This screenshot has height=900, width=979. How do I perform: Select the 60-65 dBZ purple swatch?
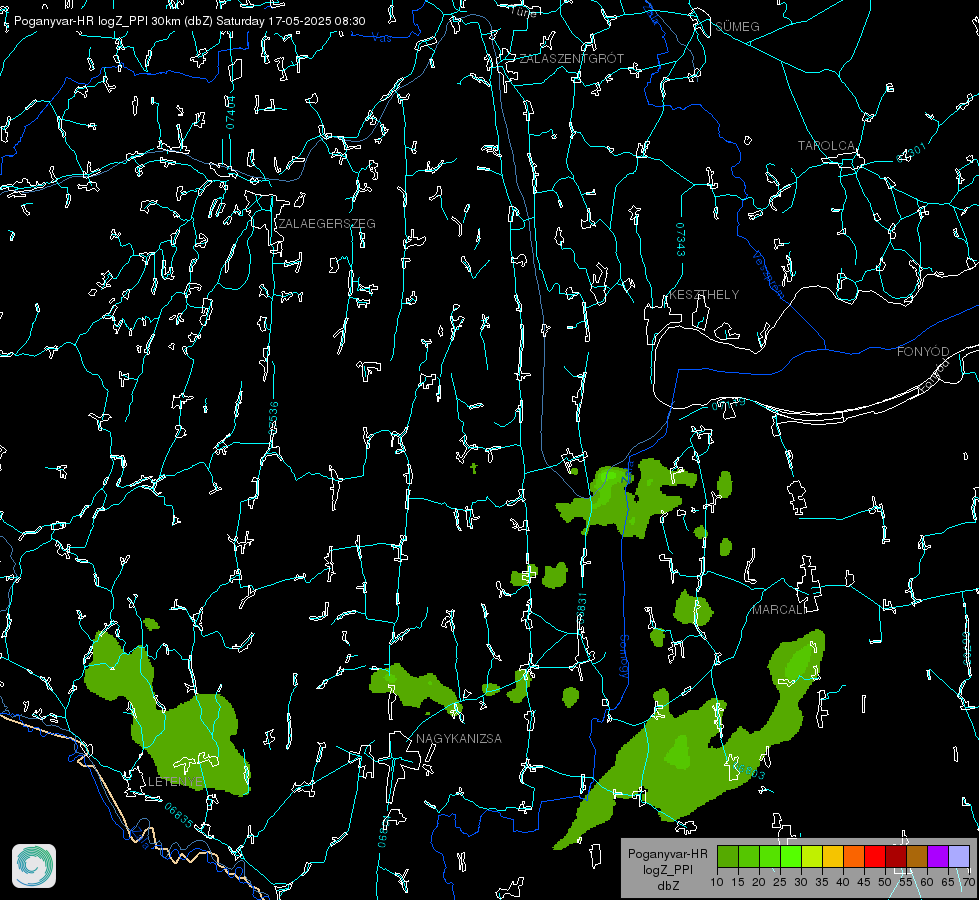[938, 857]
